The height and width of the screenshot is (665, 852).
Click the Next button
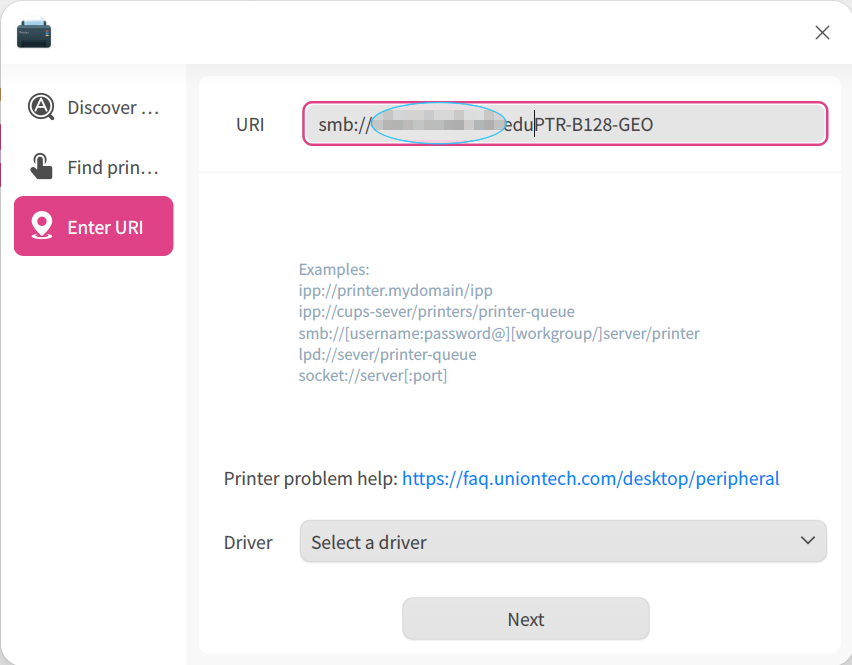click(x=525, y=619)
